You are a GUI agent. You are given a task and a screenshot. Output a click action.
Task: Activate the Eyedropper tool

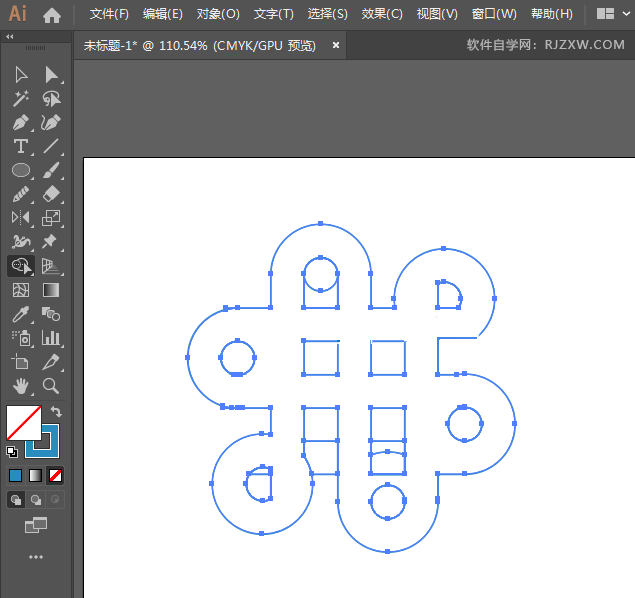[x=20, y=314]
